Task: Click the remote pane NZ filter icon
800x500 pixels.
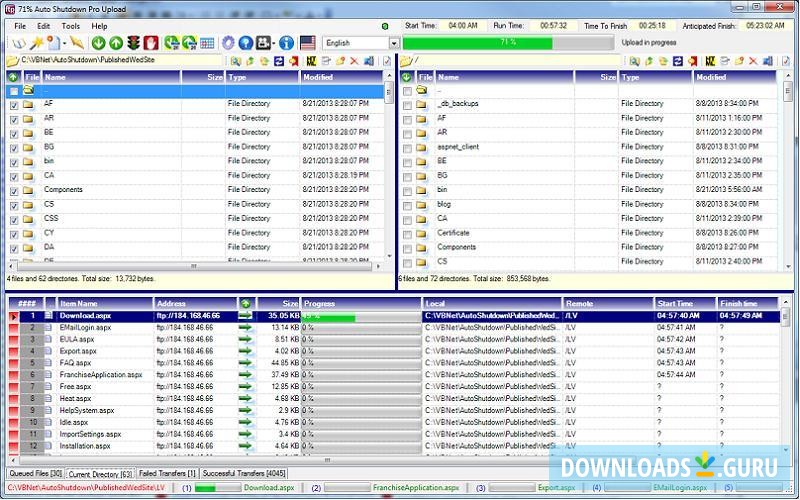Action: [x=710, y=61]
